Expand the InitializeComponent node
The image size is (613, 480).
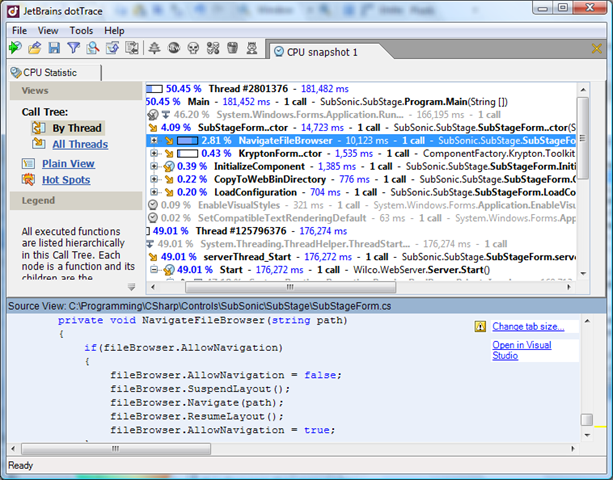(x=154, y=166)
